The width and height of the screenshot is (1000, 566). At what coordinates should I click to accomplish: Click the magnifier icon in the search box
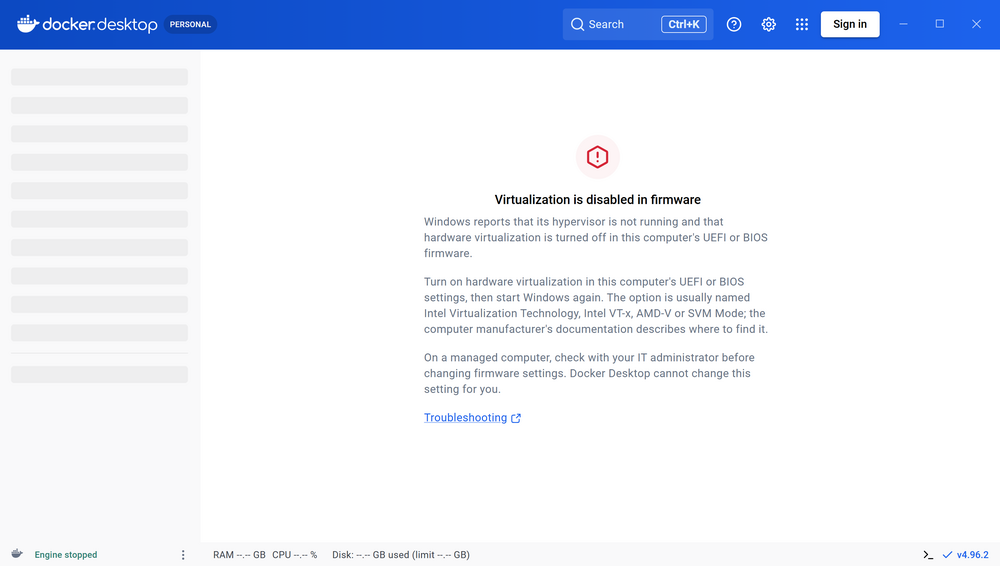577,24
